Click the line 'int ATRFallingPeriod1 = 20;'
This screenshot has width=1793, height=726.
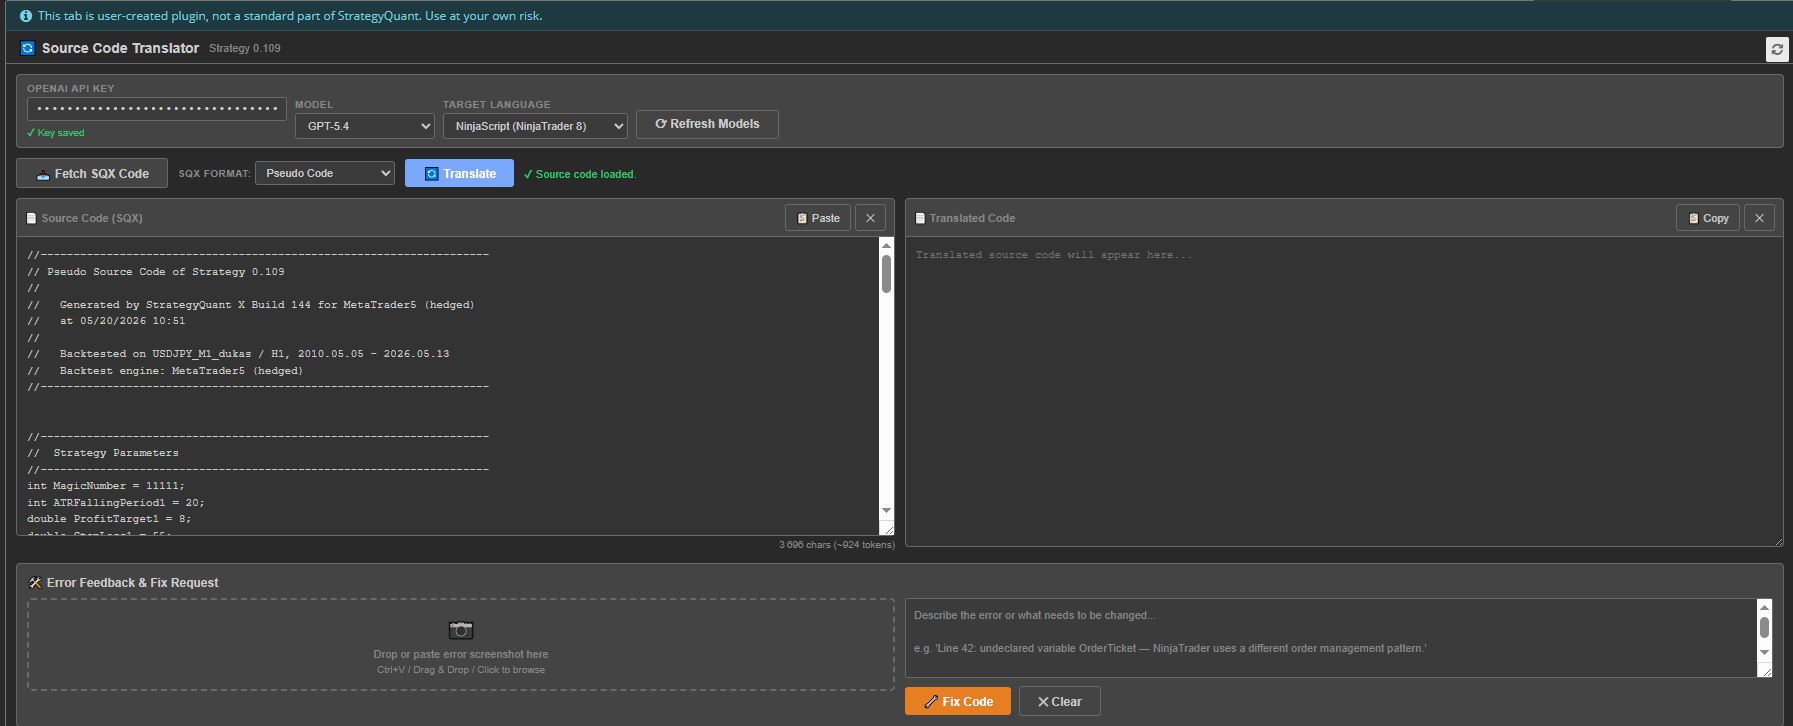[116, 503]
